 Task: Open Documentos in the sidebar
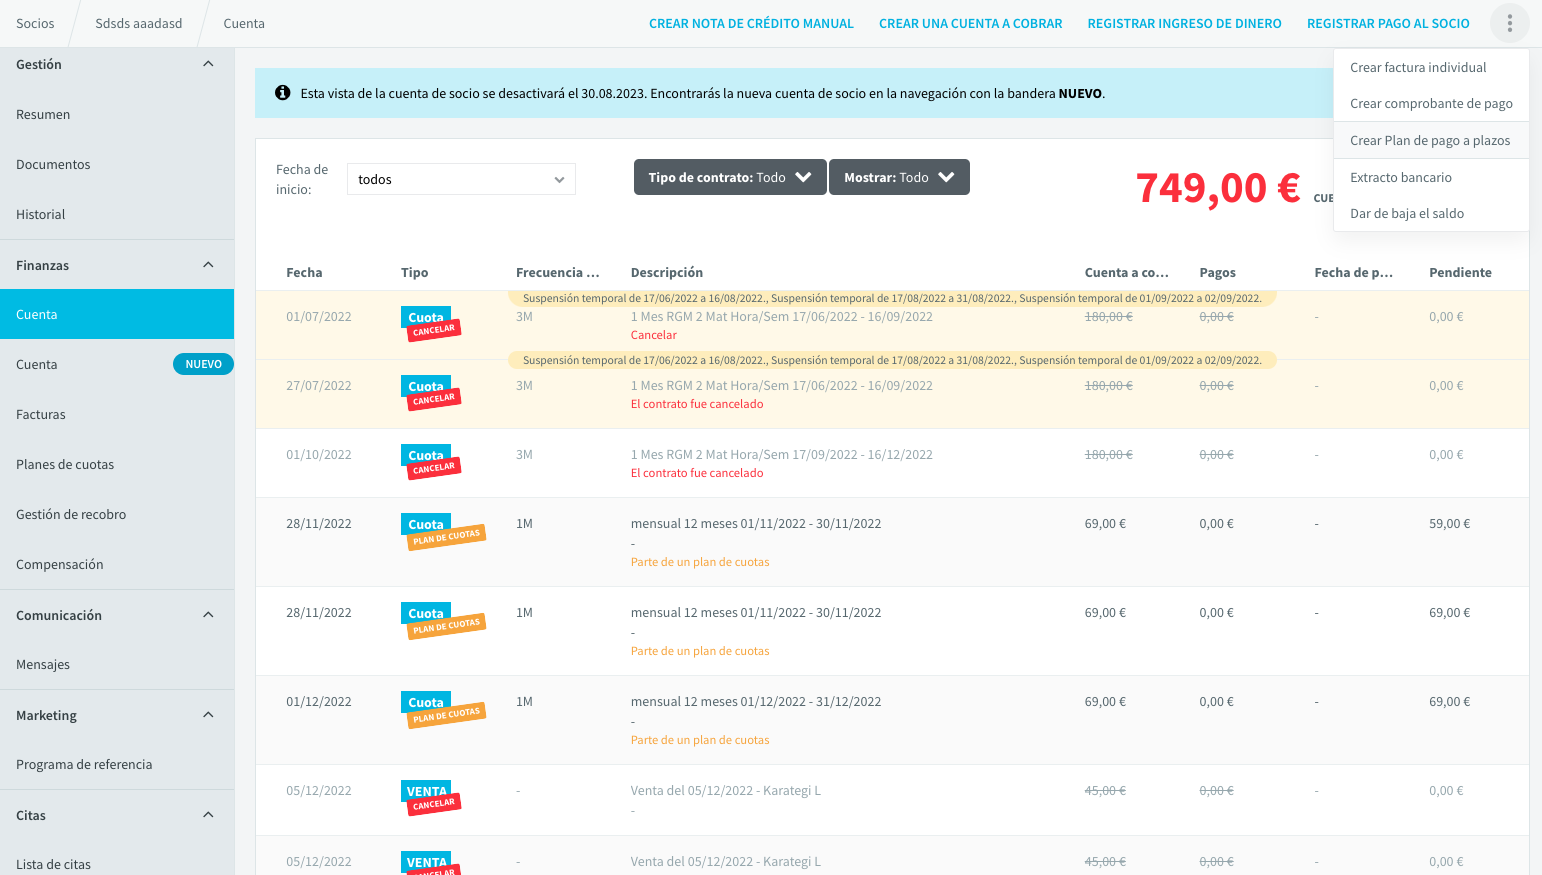(x=117, y=164)
